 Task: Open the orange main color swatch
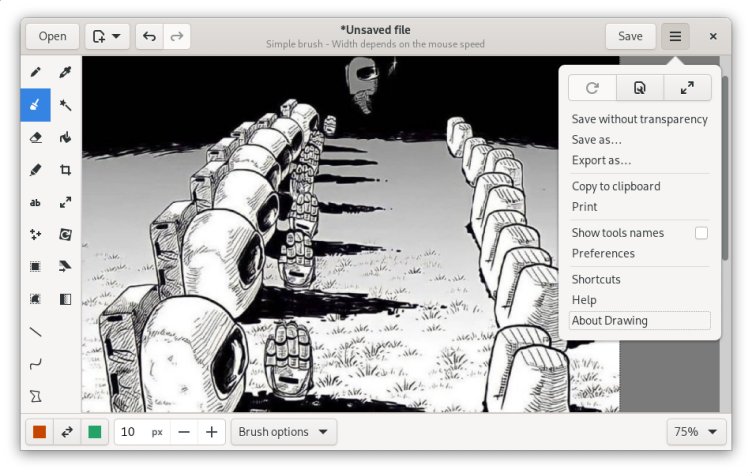point(40,432)
